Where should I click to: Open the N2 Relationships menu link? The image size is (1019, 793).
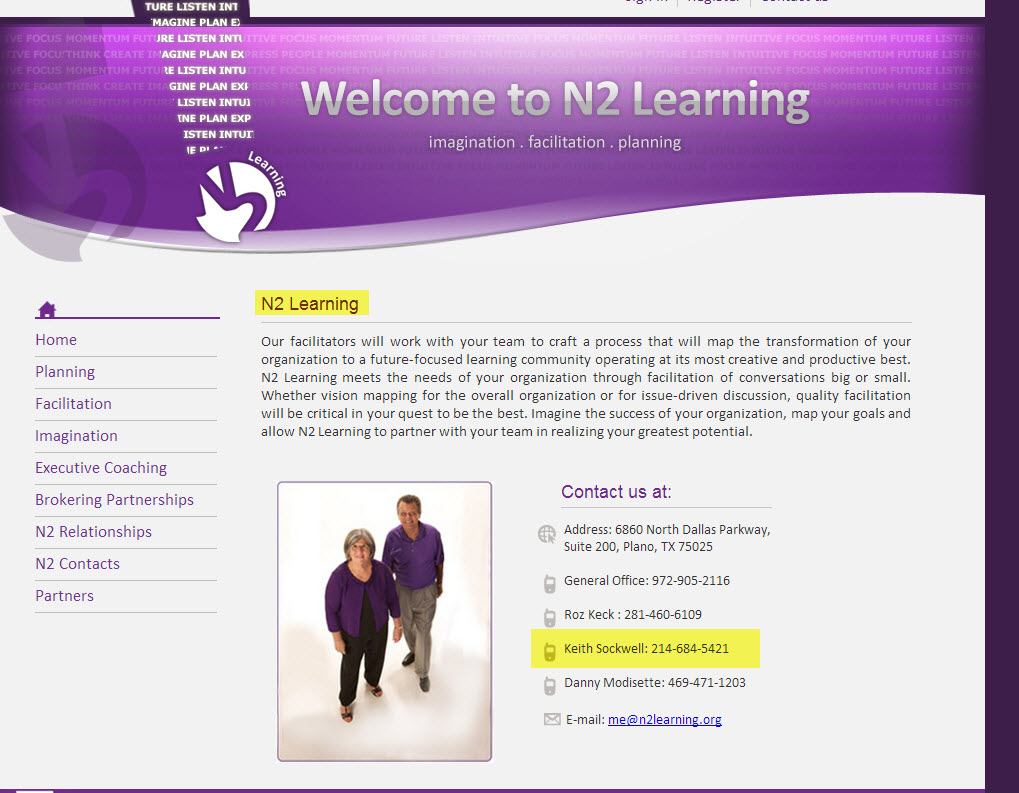[x=94, y=532]
